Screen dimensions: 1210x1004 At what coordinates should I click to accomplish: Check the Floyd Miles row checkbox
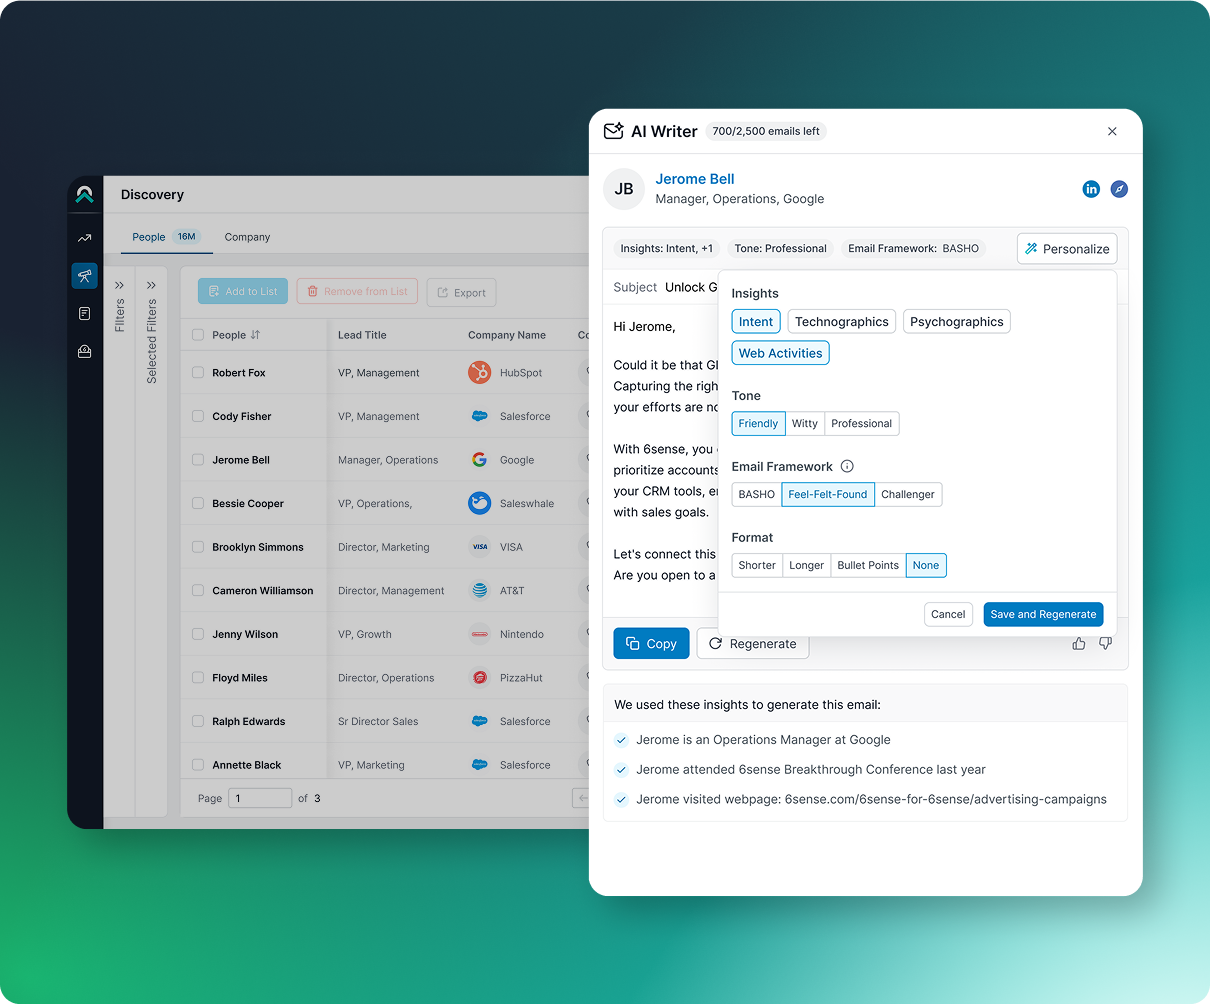[198, 678]
